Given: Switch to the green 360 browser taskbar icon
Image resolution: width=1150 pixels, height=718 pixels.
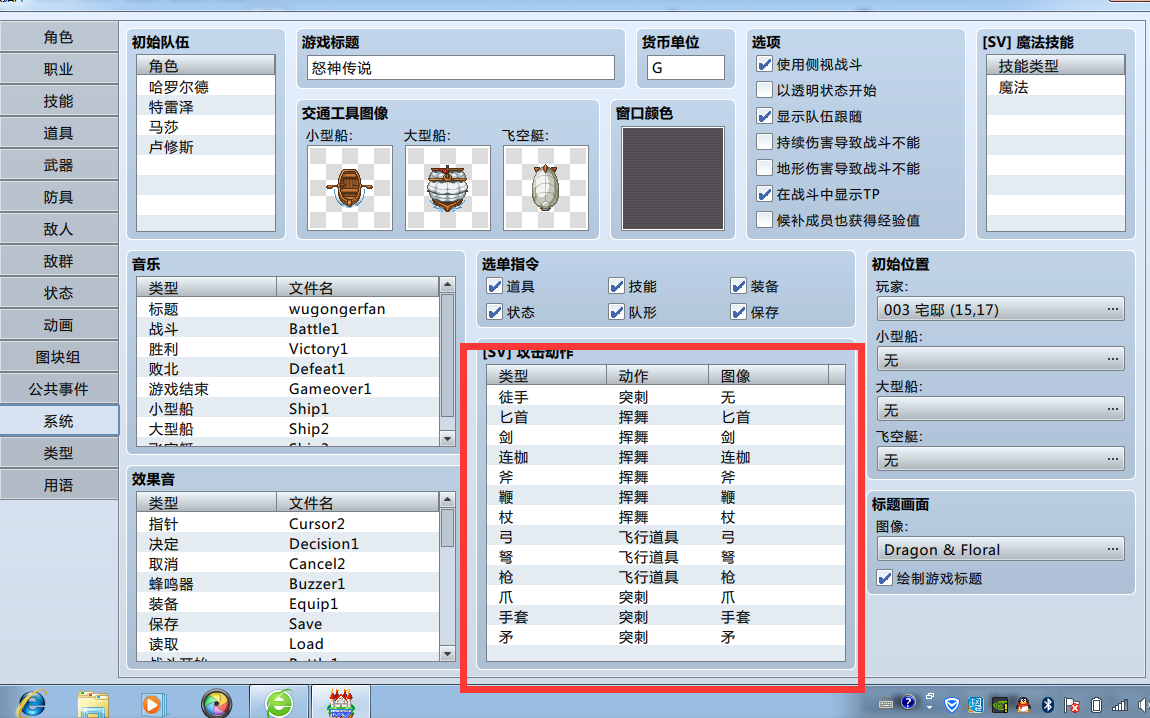Looking at the screenshot, I should 279,705.
